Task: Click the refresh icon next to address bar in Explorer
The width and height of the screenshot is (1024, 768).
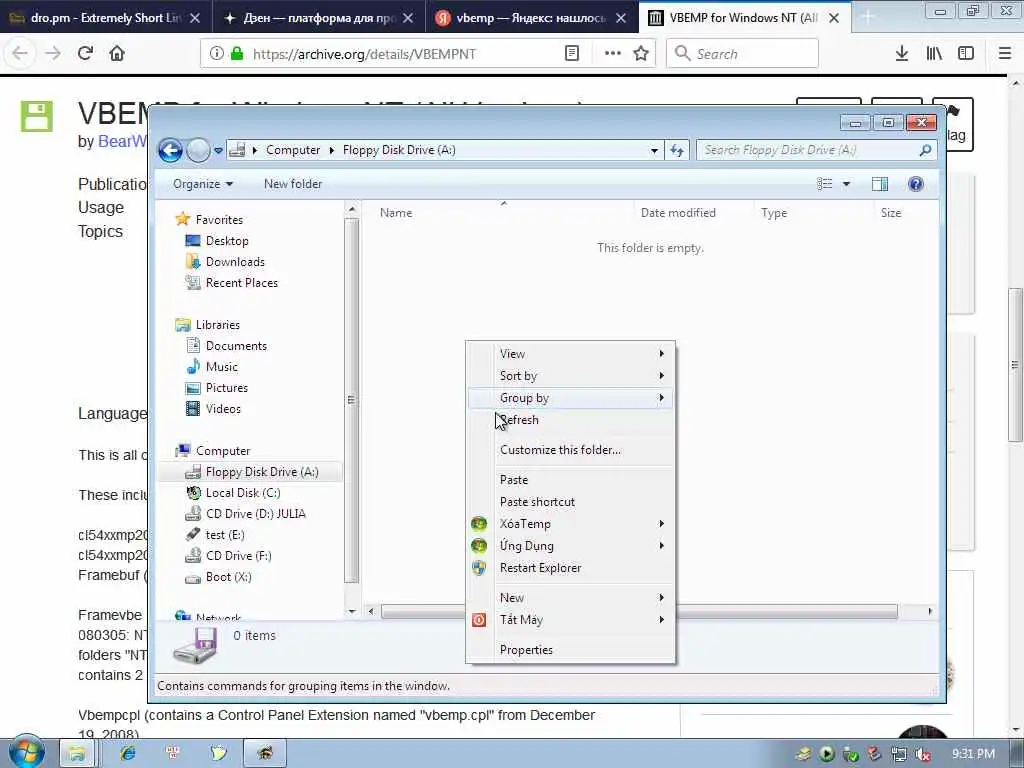Action: [677, 150]
